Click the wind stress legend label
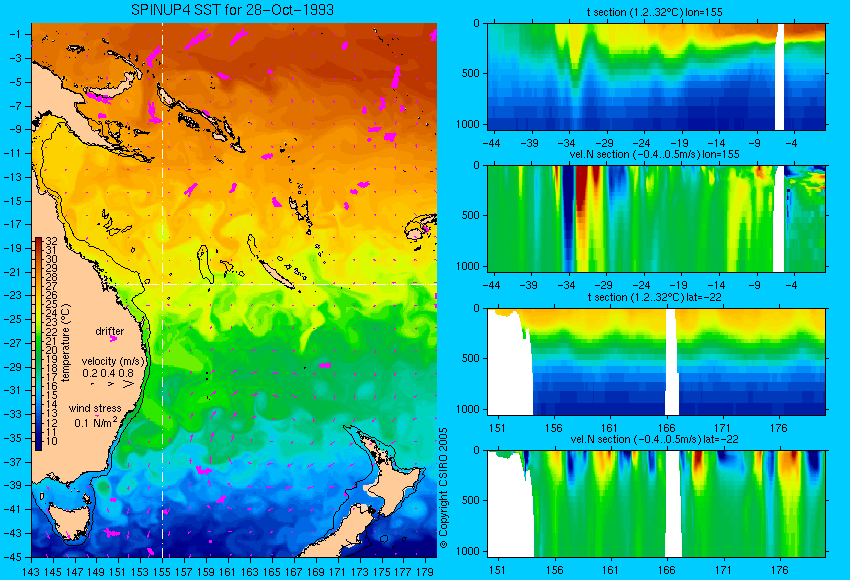Screen dimensions: 850x580 [94, 408]
